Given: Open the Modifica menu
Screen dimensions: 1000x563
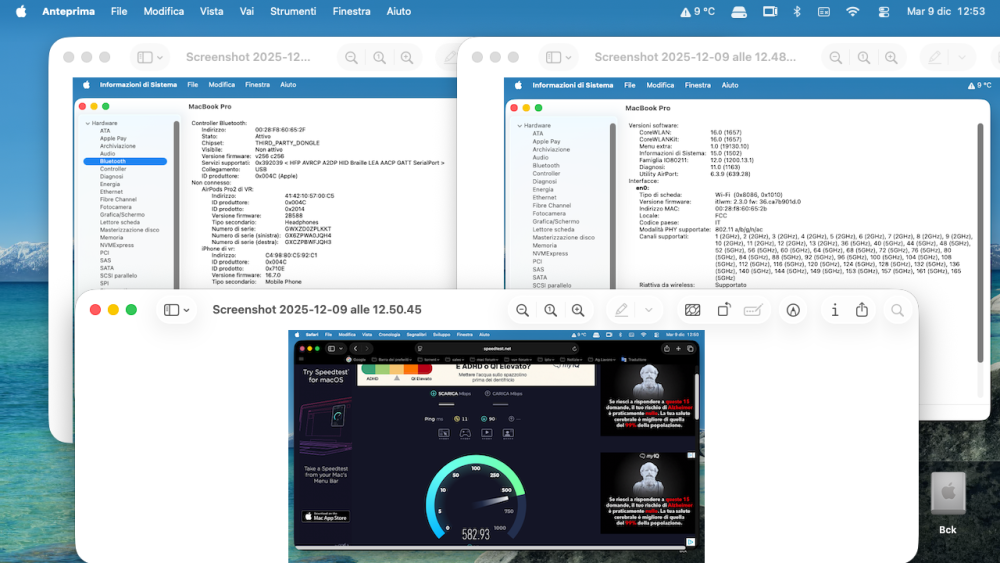Looking at the screenshot, I should (x=163, y=11).
